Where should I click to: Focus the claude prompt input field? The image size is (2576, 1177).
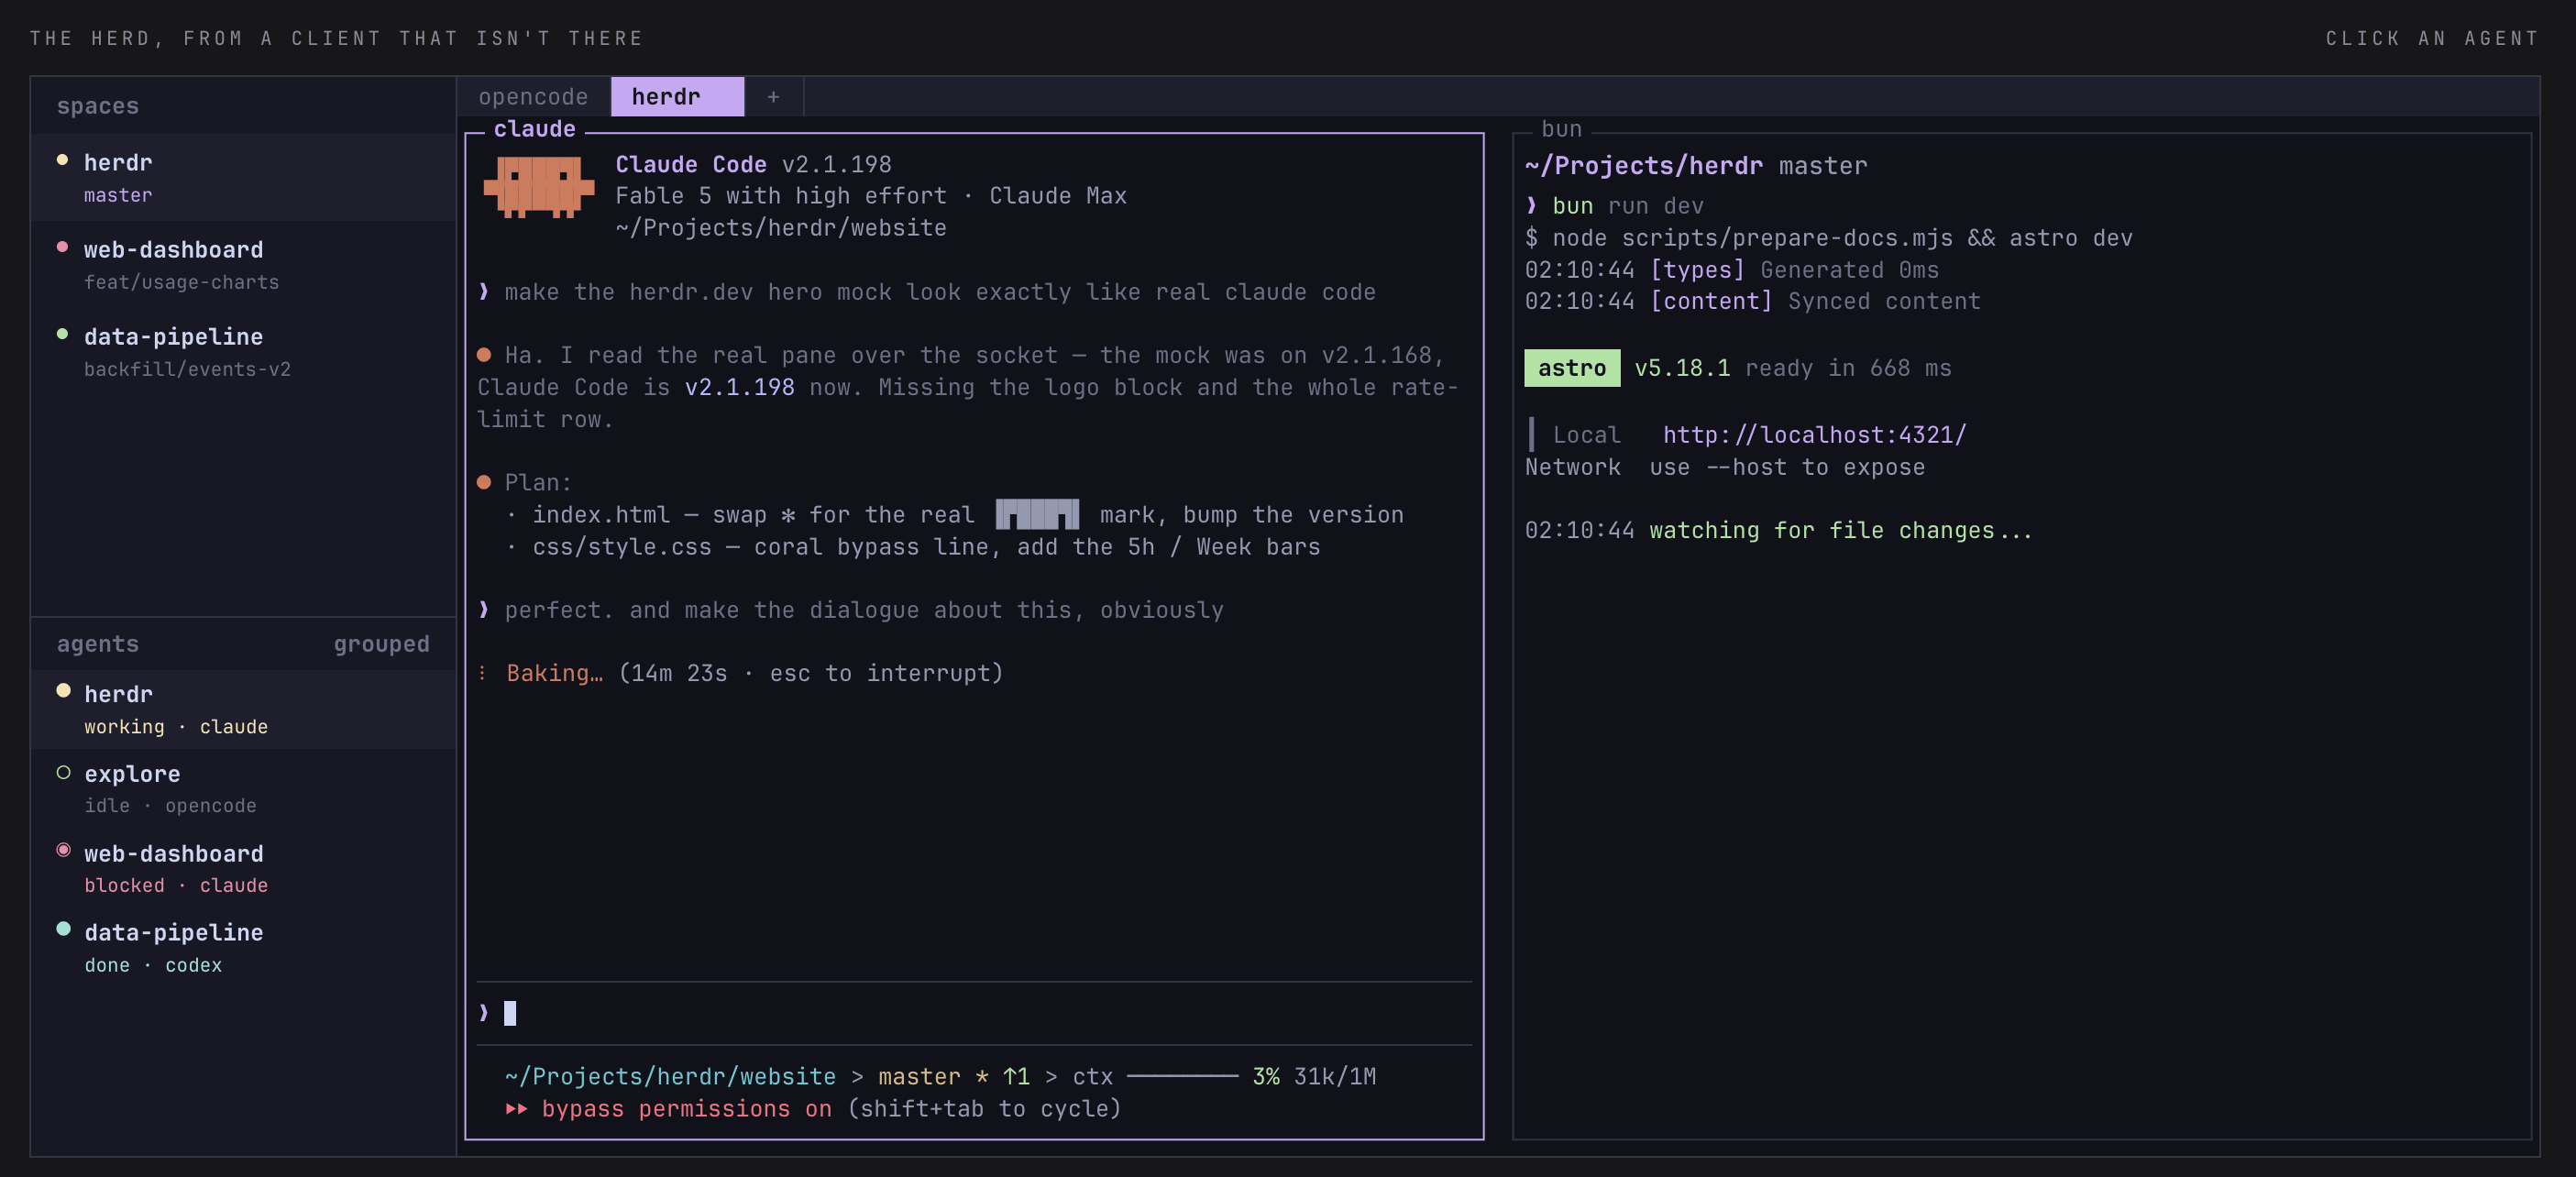(974, 1013)
